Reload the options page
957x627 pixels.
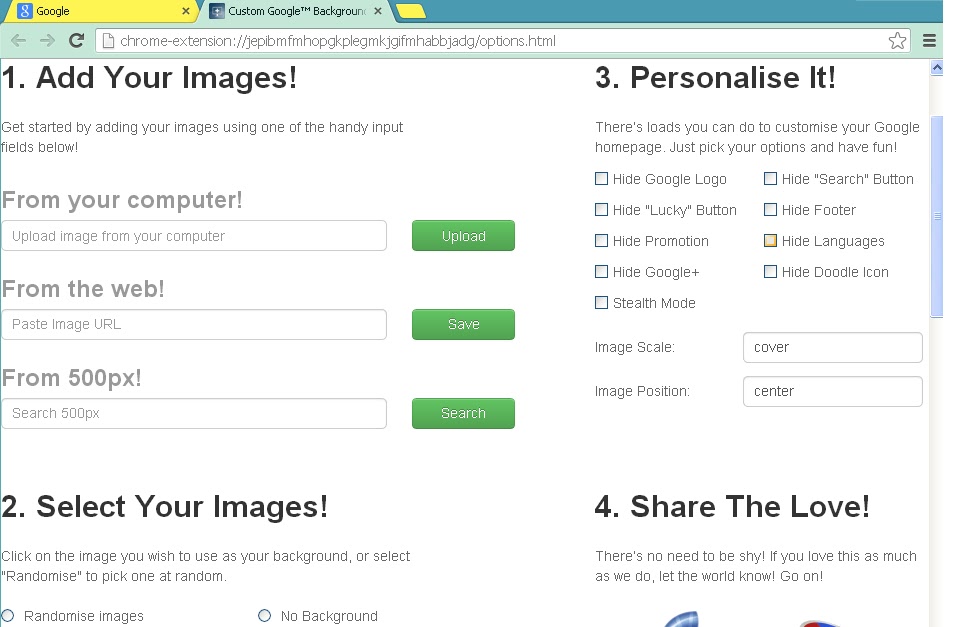[x=76, y=42]
